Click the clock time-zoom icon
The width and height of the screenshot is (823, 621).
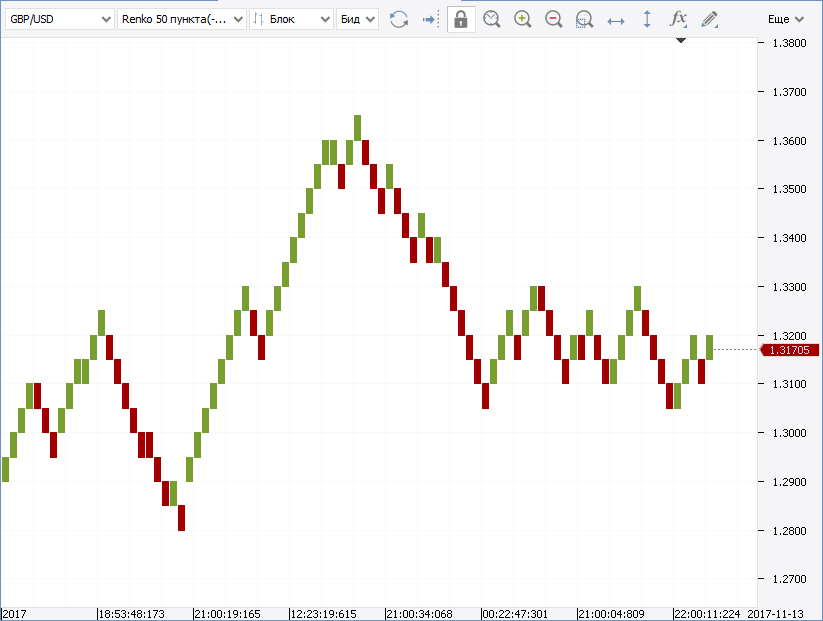[x=491, y=19]
